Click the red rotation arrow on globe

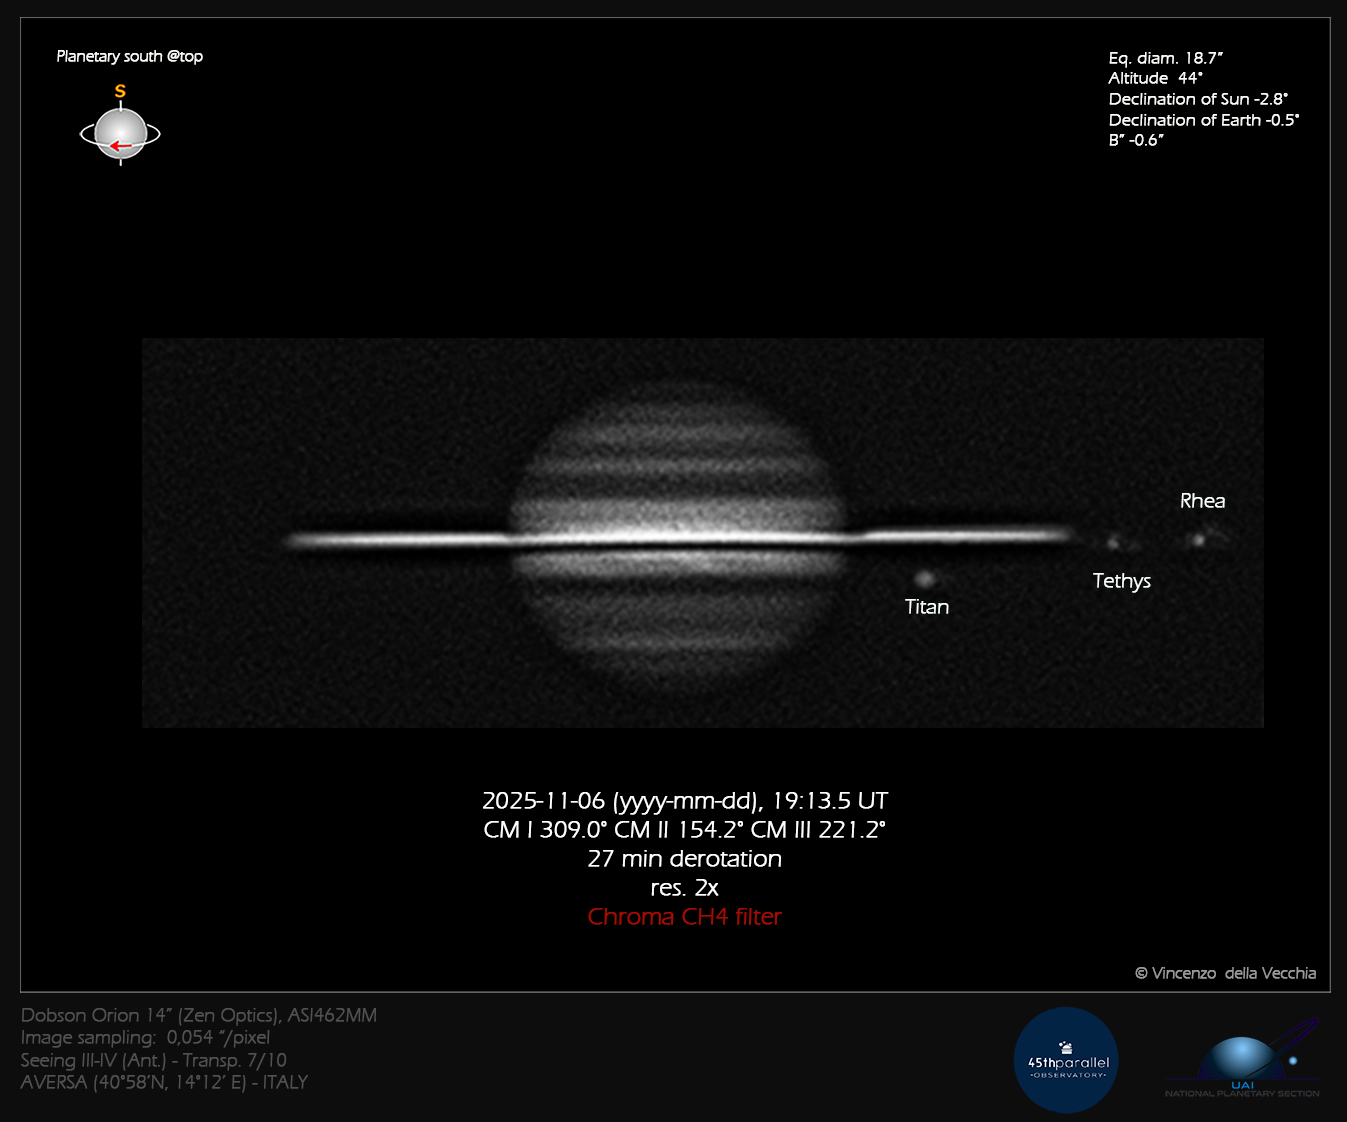coord(120,146)
